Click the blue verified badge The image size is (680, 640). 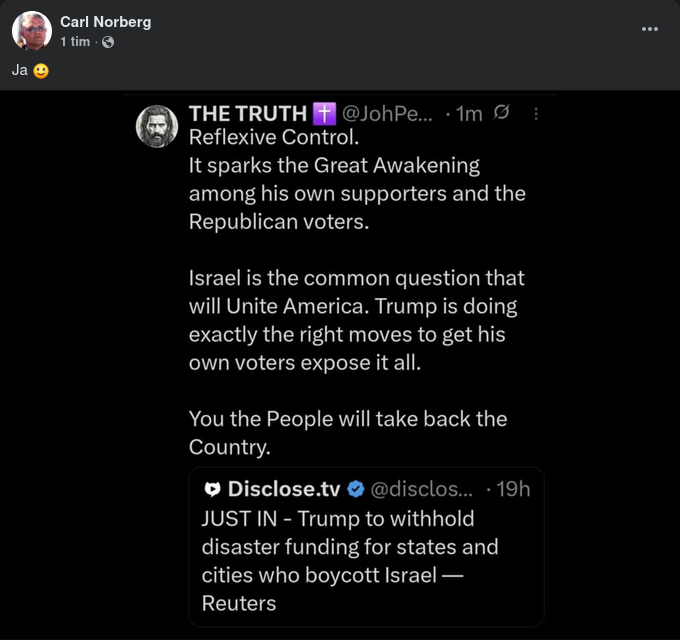point(357,489)
